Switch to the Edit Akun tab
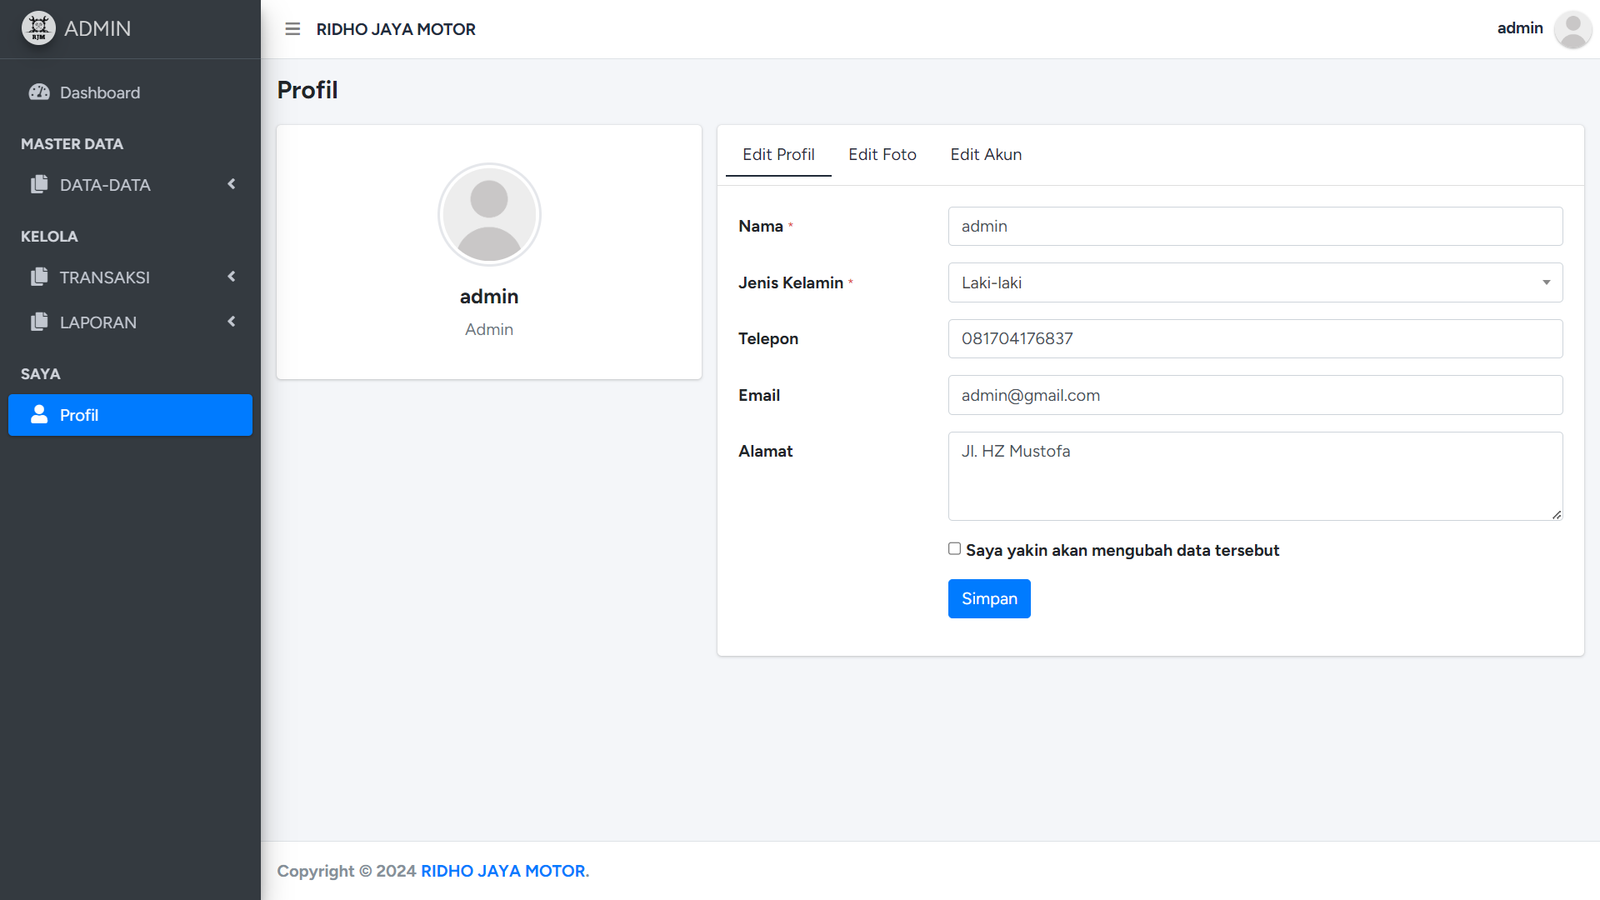The height and width of the screenshot is (900, 1600). click(x=985, y=154)
